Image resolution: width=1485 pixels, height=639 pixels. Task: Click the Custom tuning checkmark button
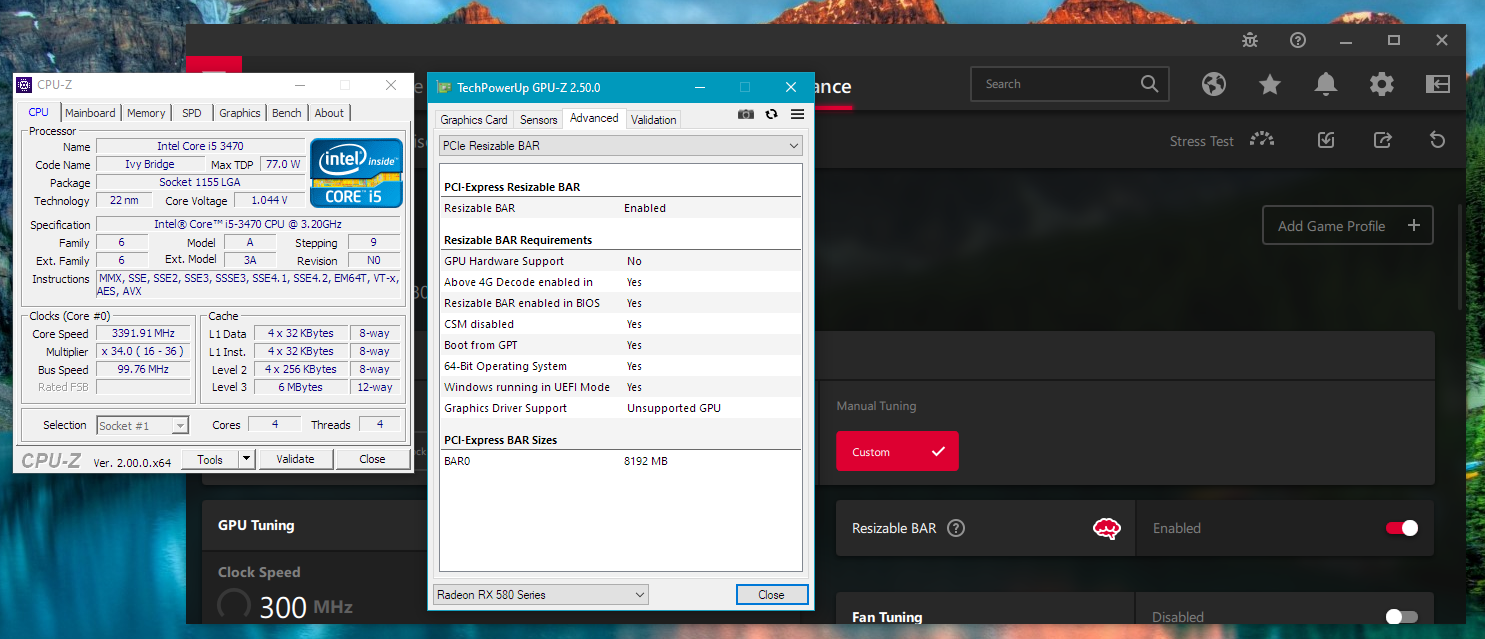click(897, 451)
